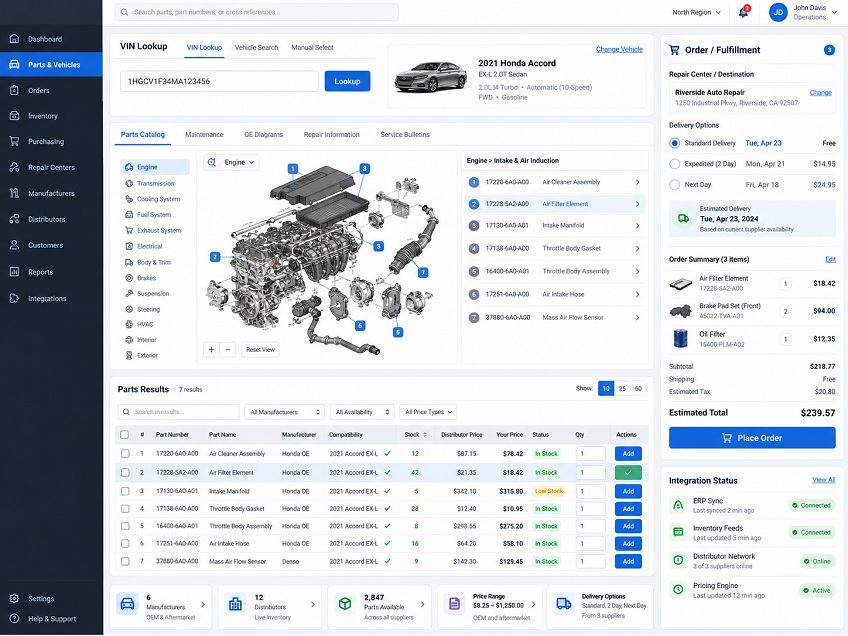Screen dimensions: 848x636
Task: Show 25 results per page
Action: point(622,389)
